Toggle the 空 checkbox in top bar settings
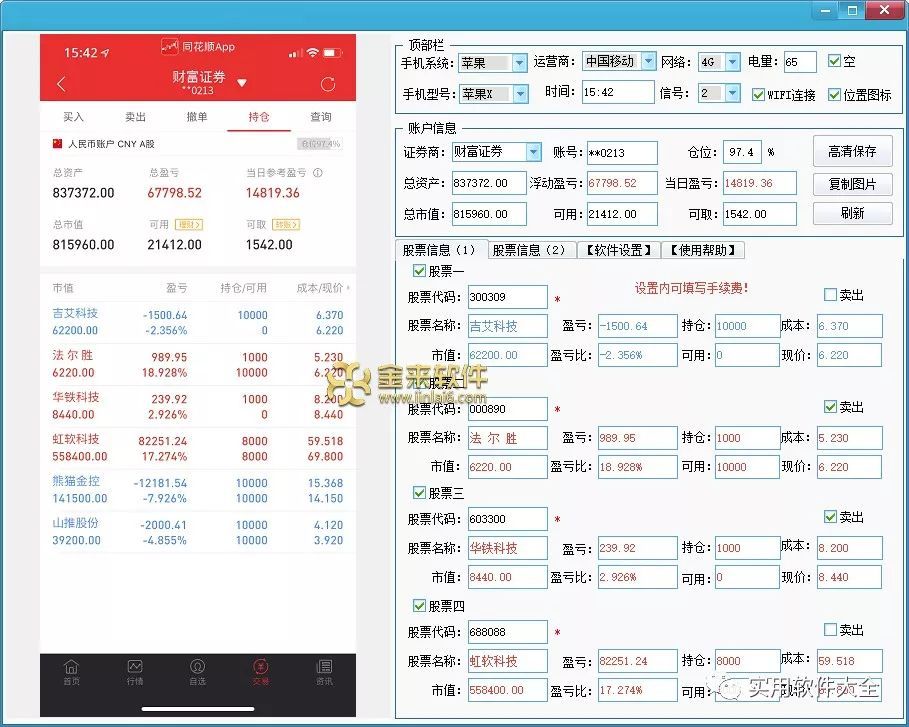The width and height of the screenshot is (909, 727). point(834,61)
